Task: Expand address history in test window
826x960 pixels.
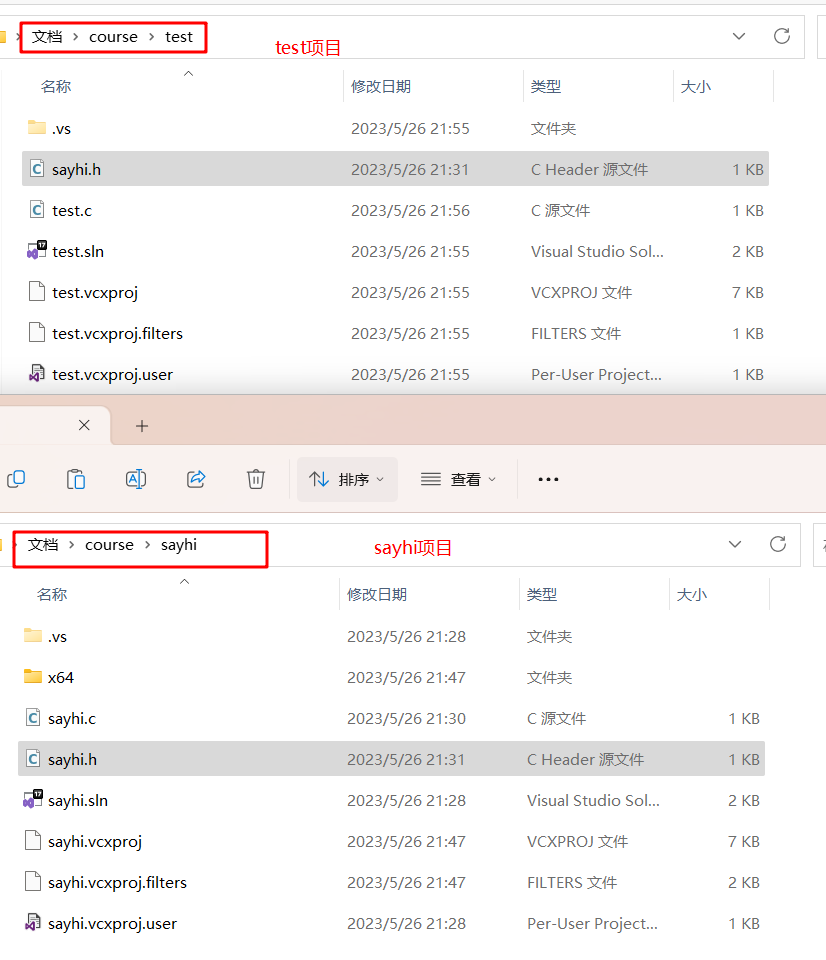Action: pos(739,36)
